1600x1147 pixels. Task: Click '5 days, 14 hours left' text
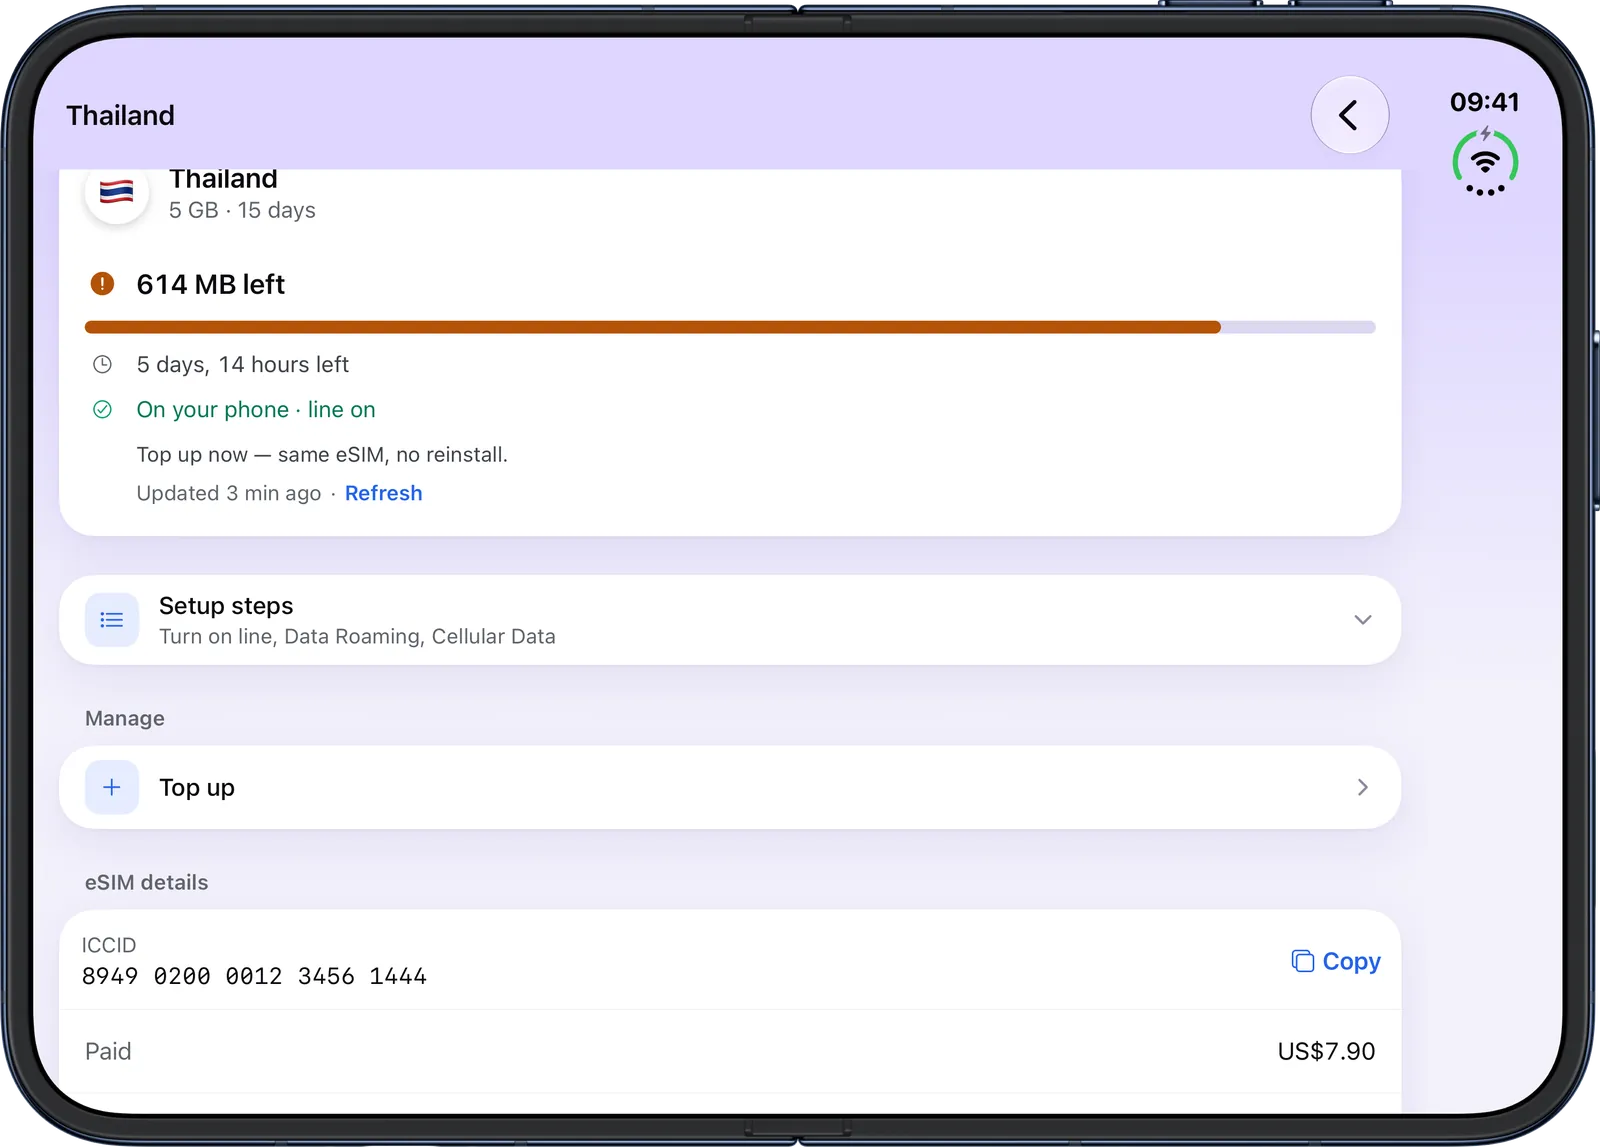pyautogui.click(x=243, y=365)
